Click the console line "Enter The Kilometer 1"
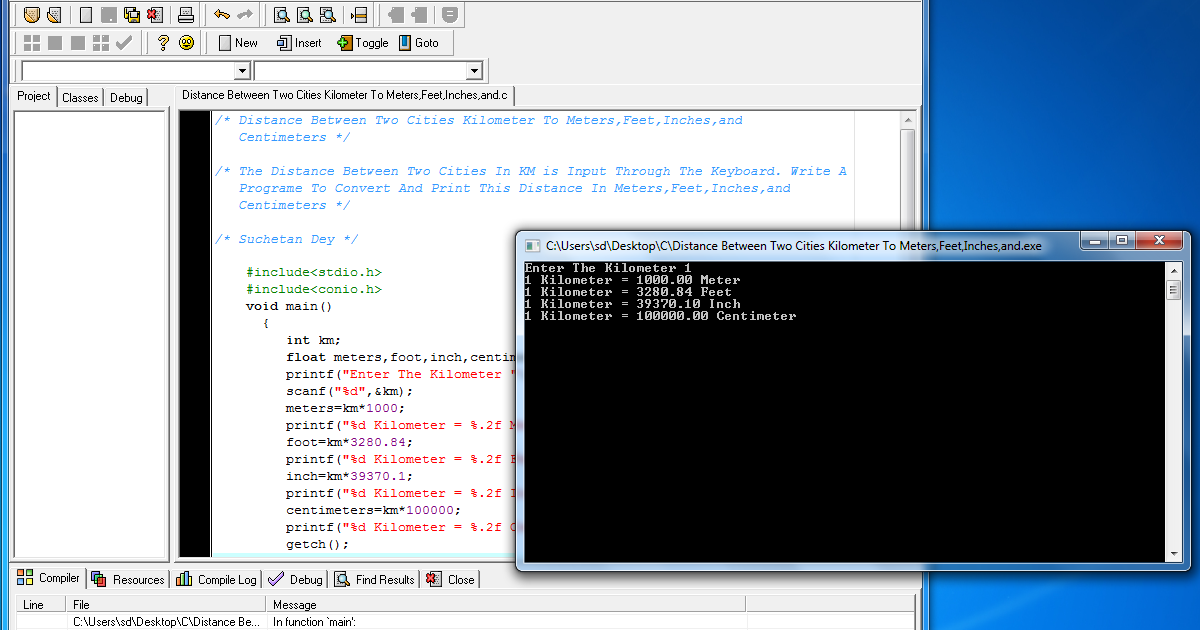The height and width of the screenshot is (630, 1200). 608,268
